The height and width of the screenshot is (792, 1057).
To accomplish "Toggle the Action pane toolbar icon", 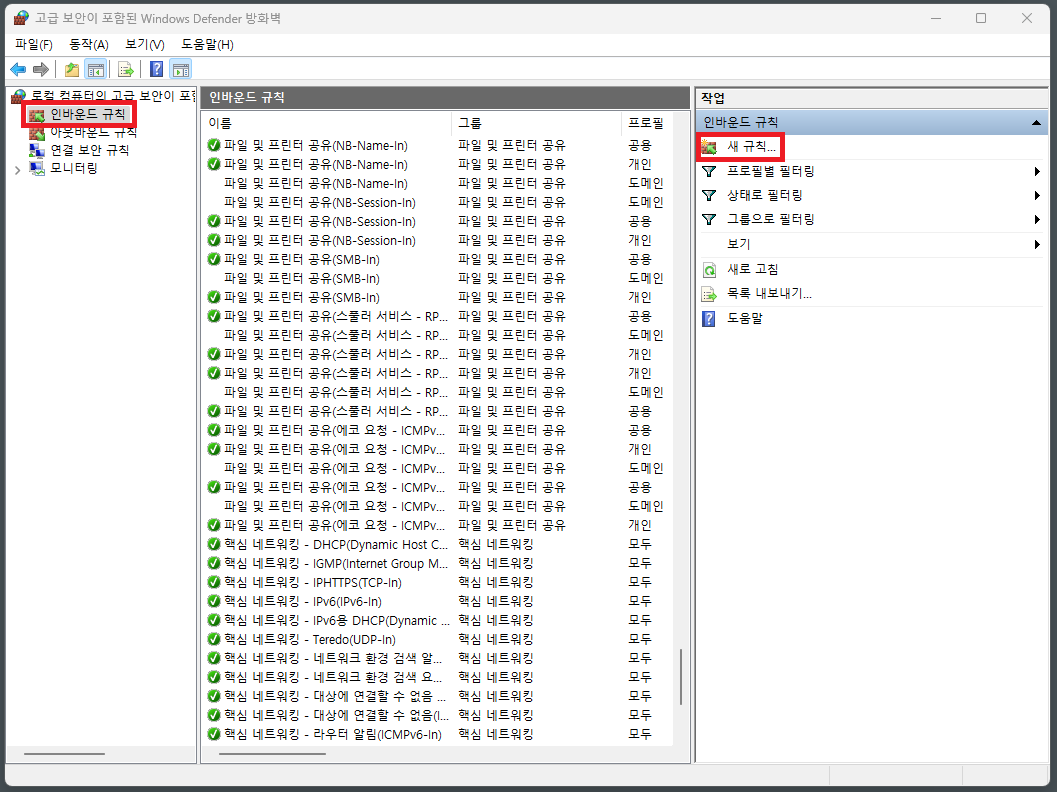I will 181,69.
